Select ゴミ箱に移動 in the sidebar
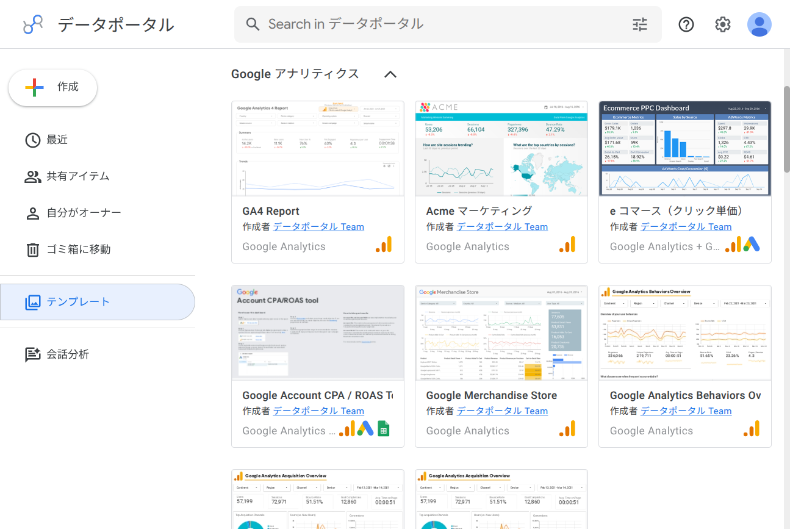The width and height of the screenshot is (790, 529). click(x=97, y=249)
